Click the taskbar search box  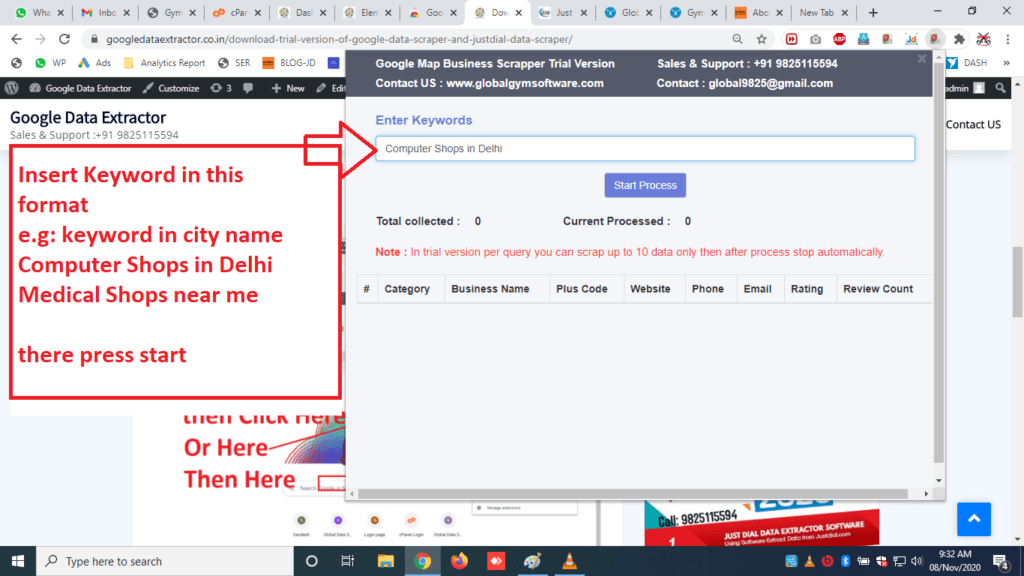165,561
